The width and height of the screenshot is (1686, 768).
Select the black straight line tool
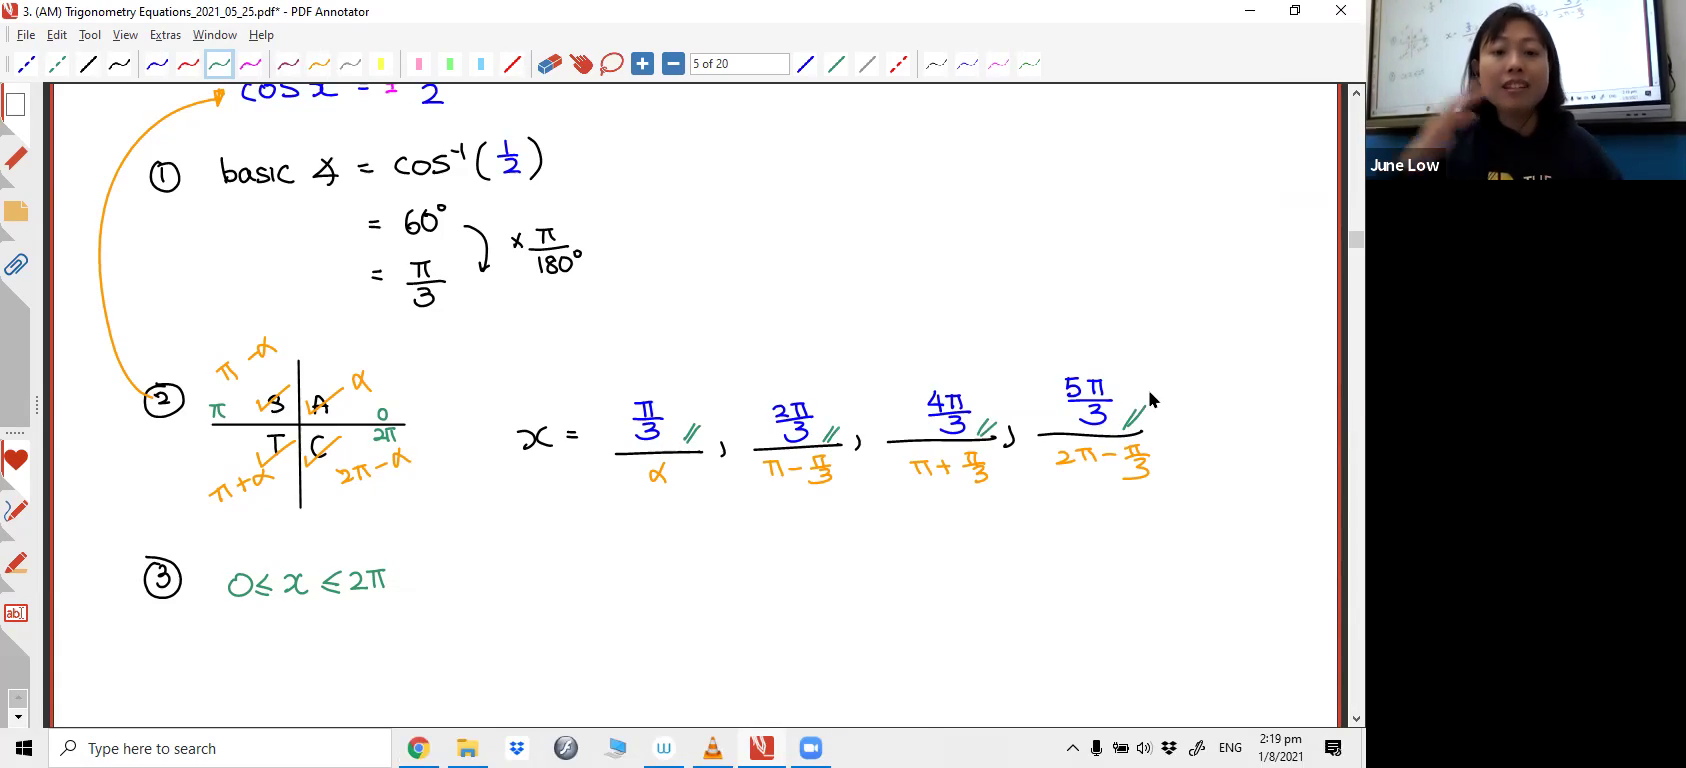88,64
